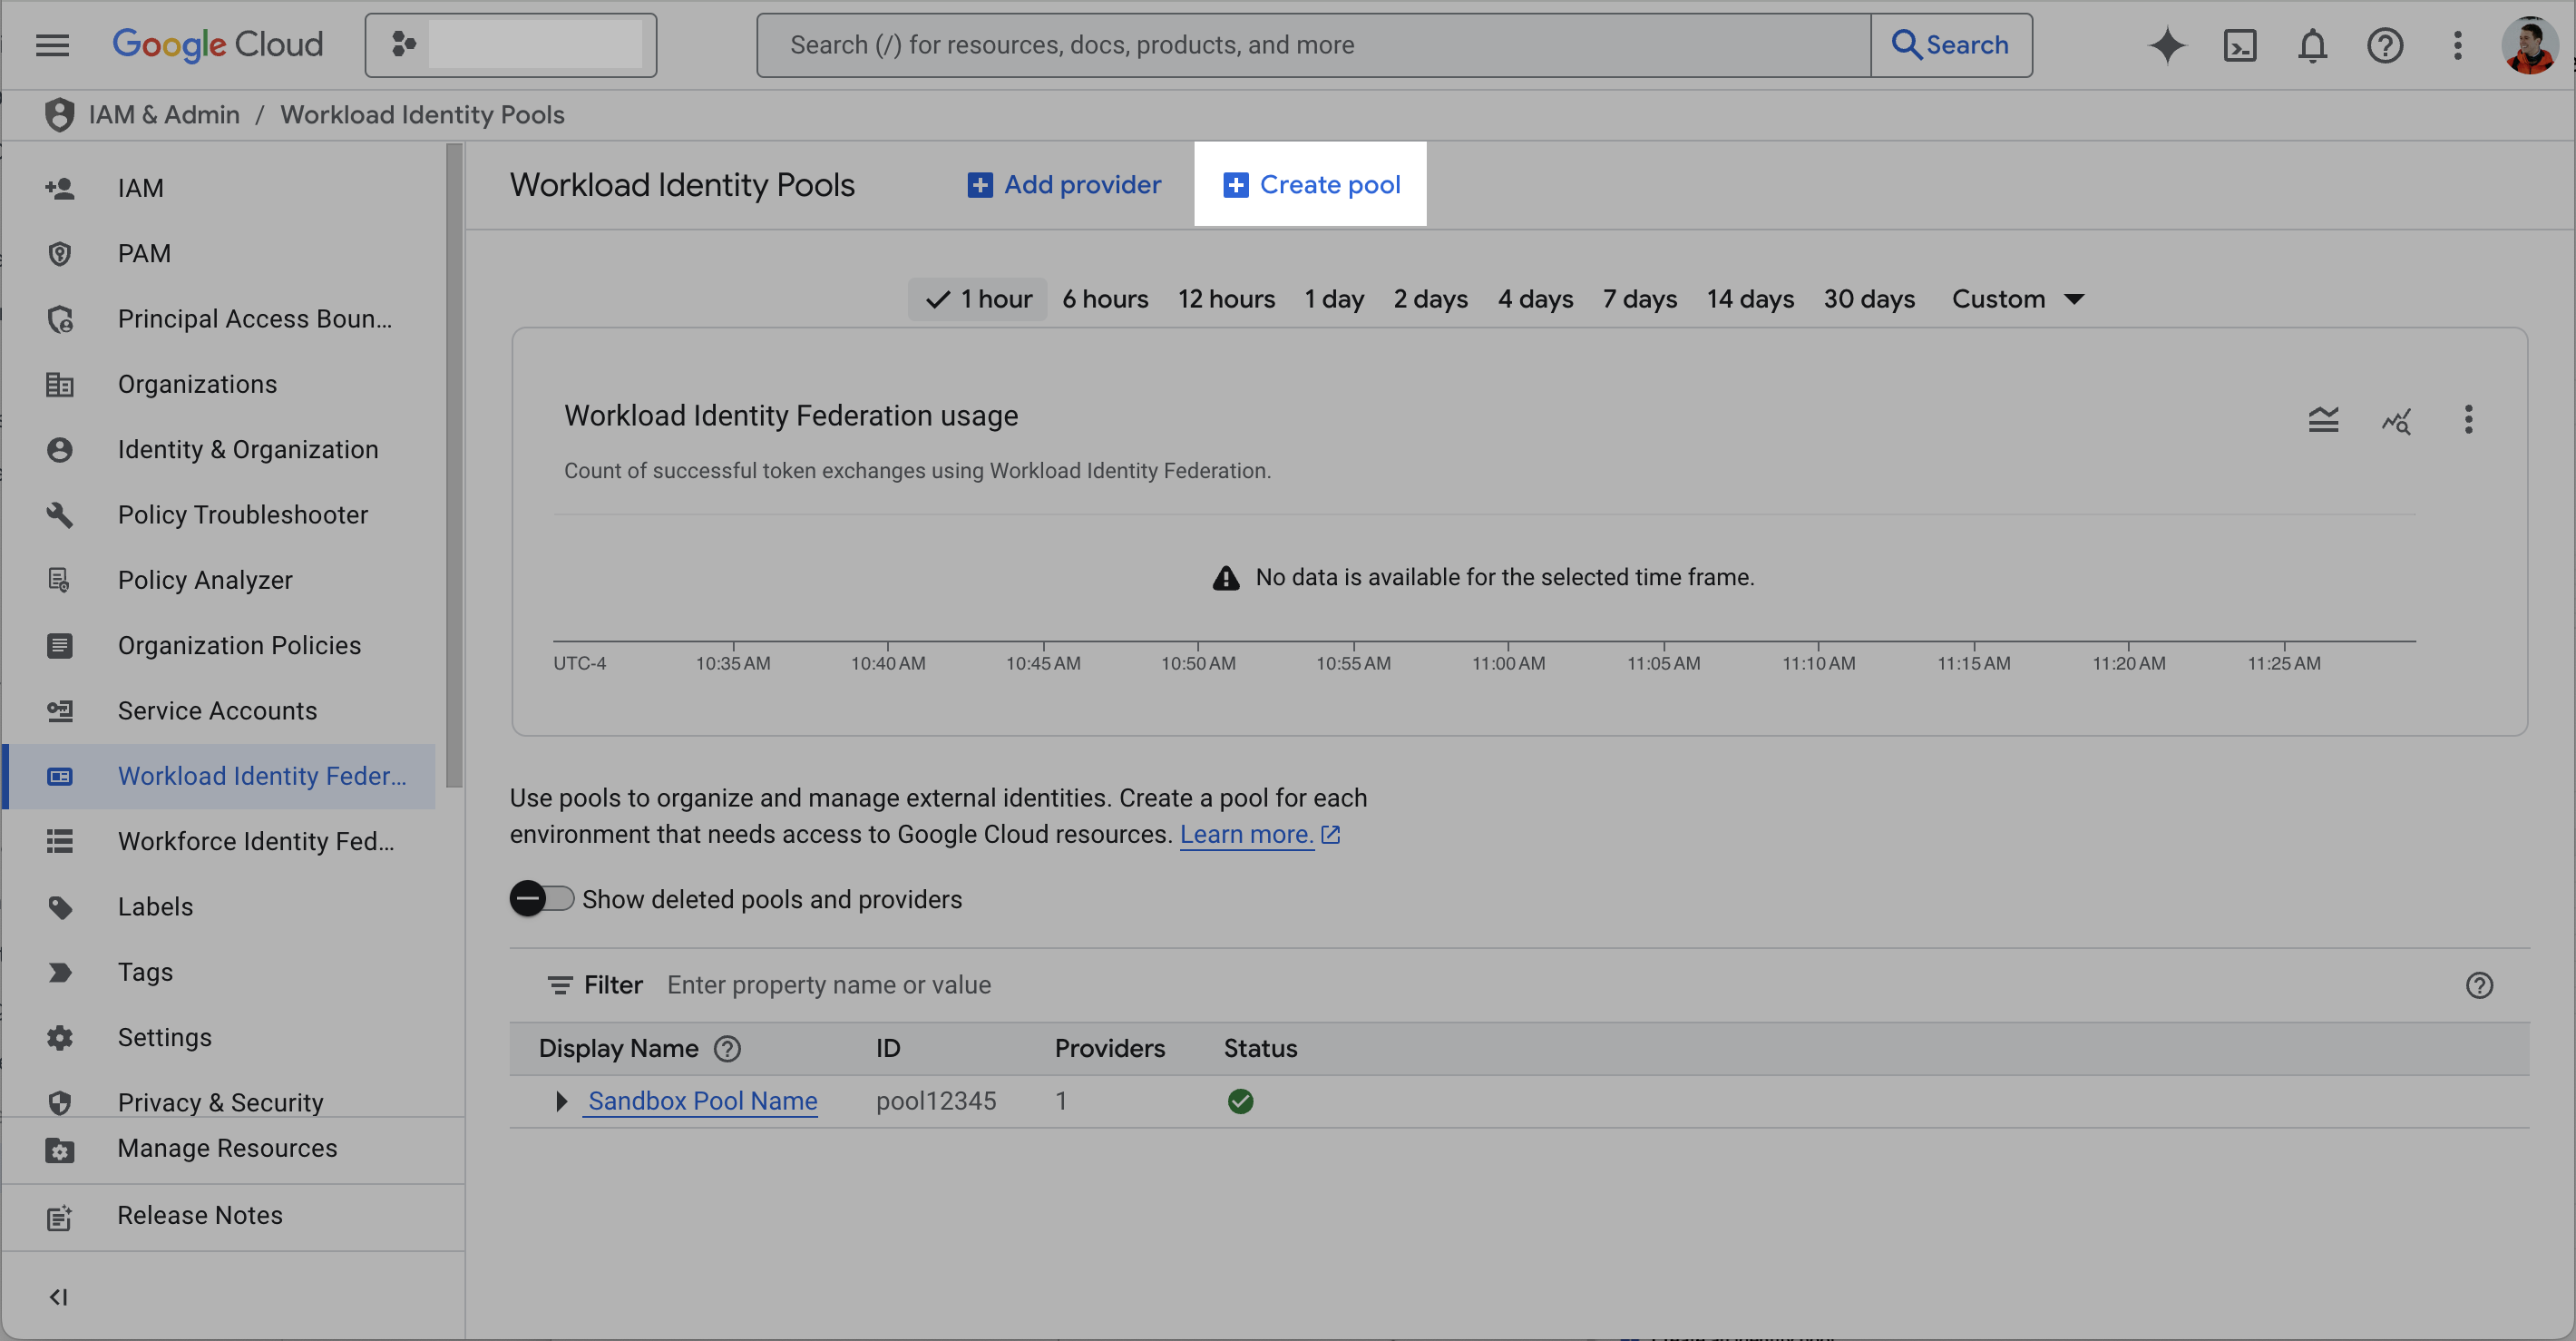Select the 1 hour time range
Screen dimensions: 2576x1341
[x=978, y=299]
